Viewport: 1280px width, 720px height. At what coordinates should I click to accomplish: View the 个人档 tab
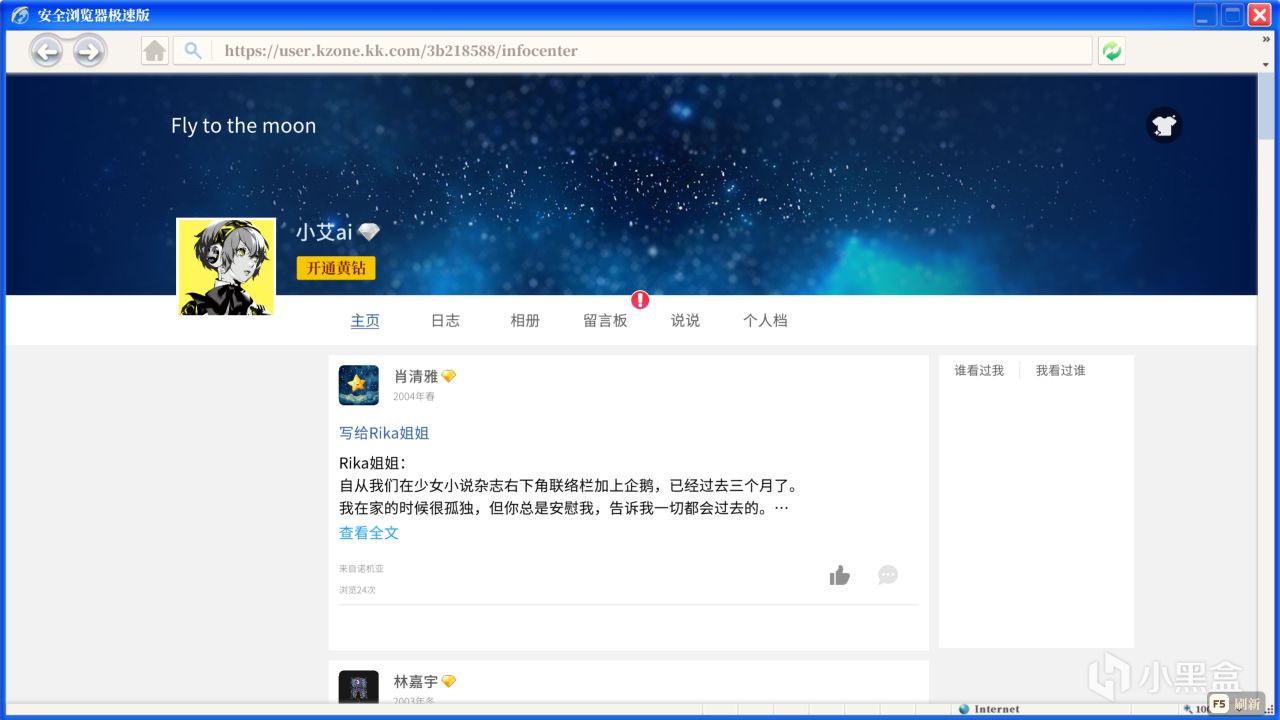click(x=765, y=321)
